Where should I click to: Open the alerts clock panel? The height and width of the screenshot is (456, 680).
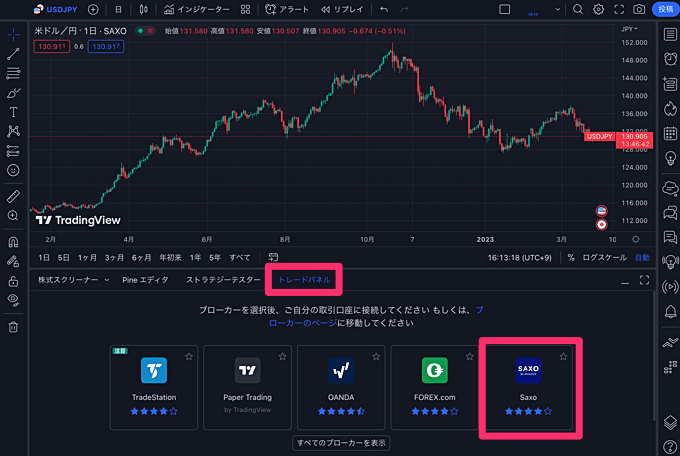(x=670, y=59)
